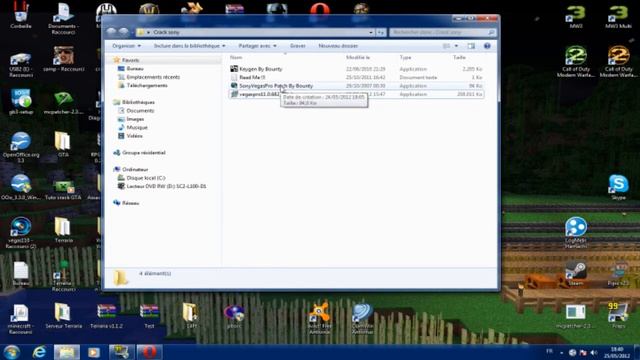
Task: Select the Skype desktop icon
Action: pos(618,187)
